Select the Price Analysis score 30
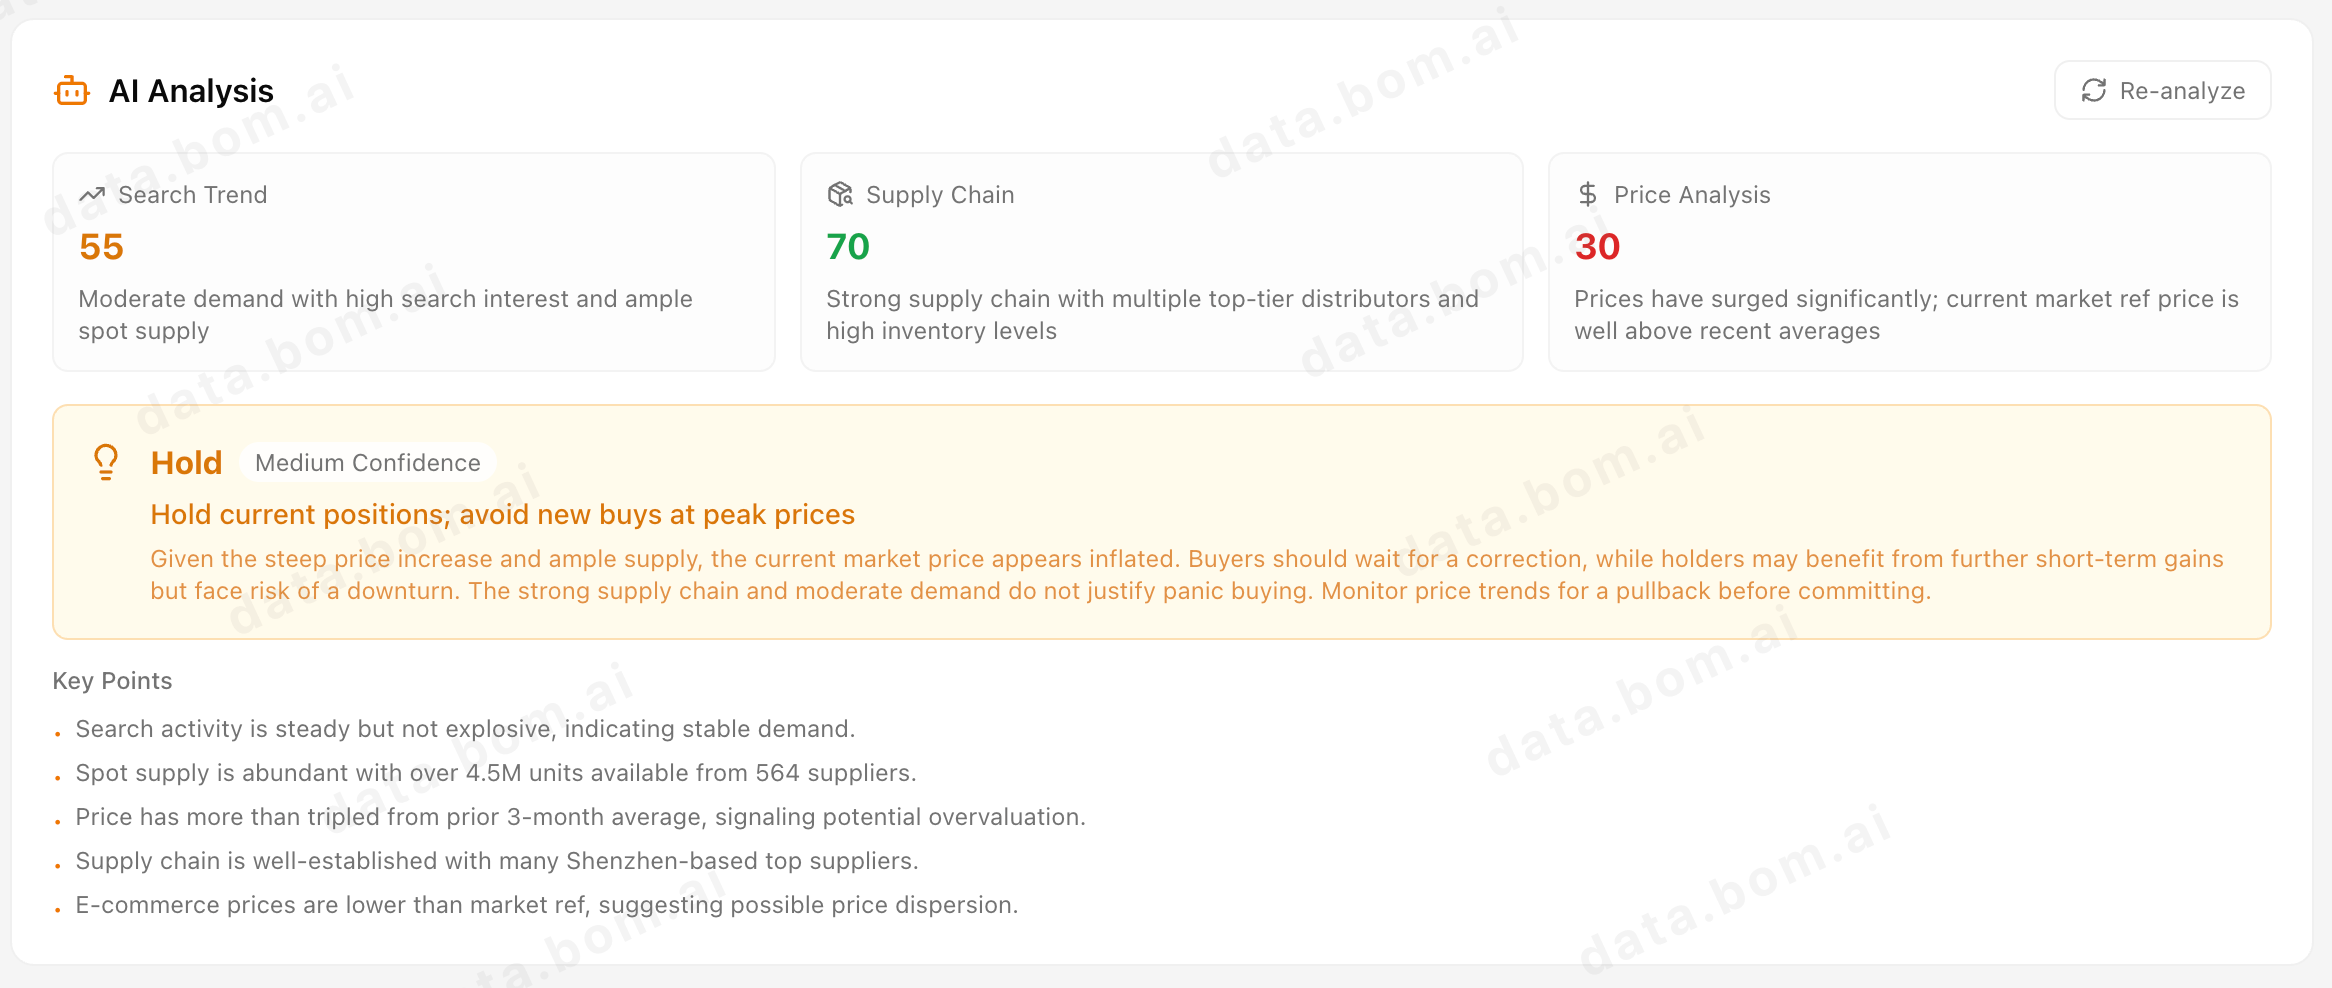Image resolution: width=2332 pixels, height=988 pixels. pos(1597,246)
